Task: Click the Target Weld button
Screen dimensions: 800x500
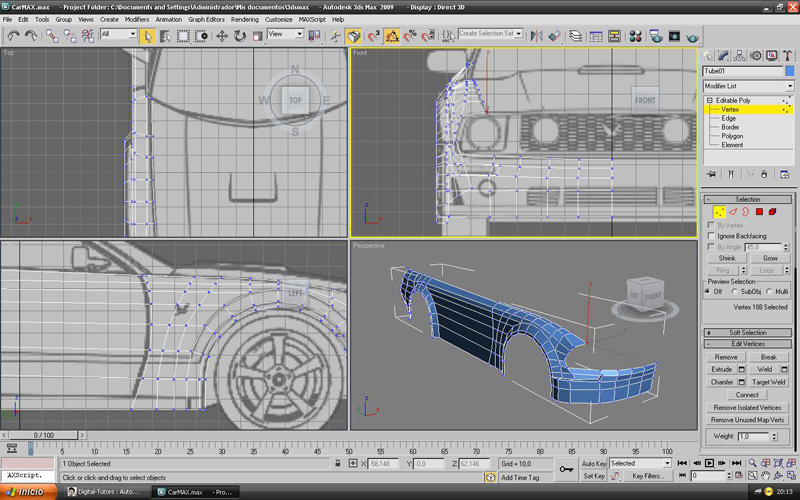Action: click(x=768, y=382)
